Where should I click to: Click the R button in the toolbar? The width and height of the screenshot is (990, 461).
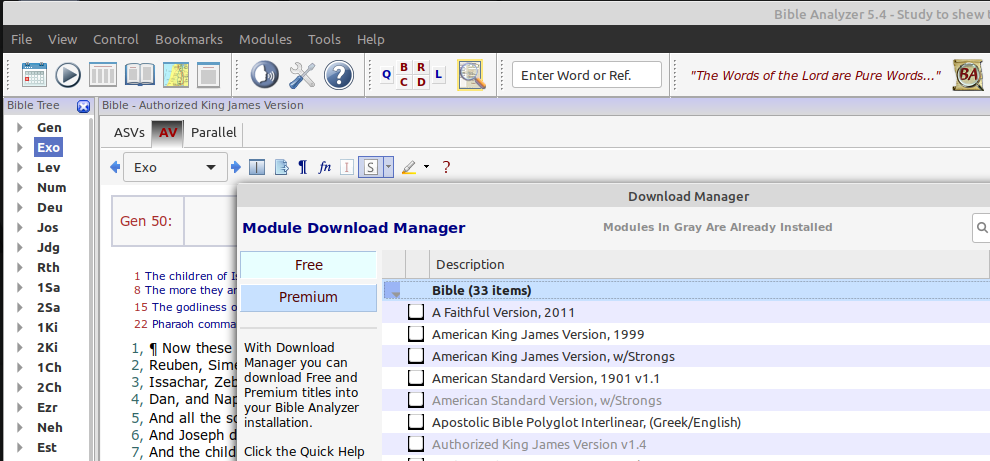(x=421, y=67)
